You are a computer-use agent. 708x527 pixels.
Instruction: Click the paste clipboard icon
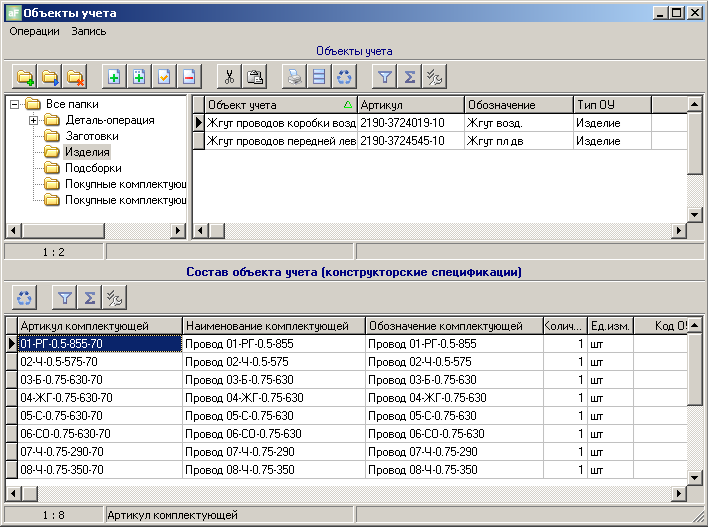tap(255, 76)
